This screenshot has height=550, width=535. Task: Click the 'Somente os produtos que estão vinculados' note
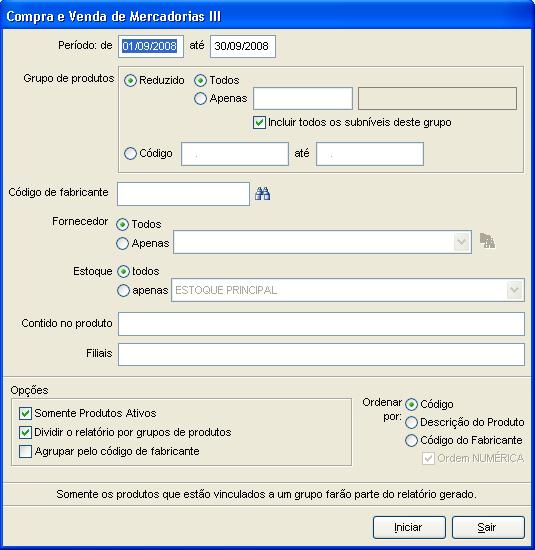(x=266, y=494)
